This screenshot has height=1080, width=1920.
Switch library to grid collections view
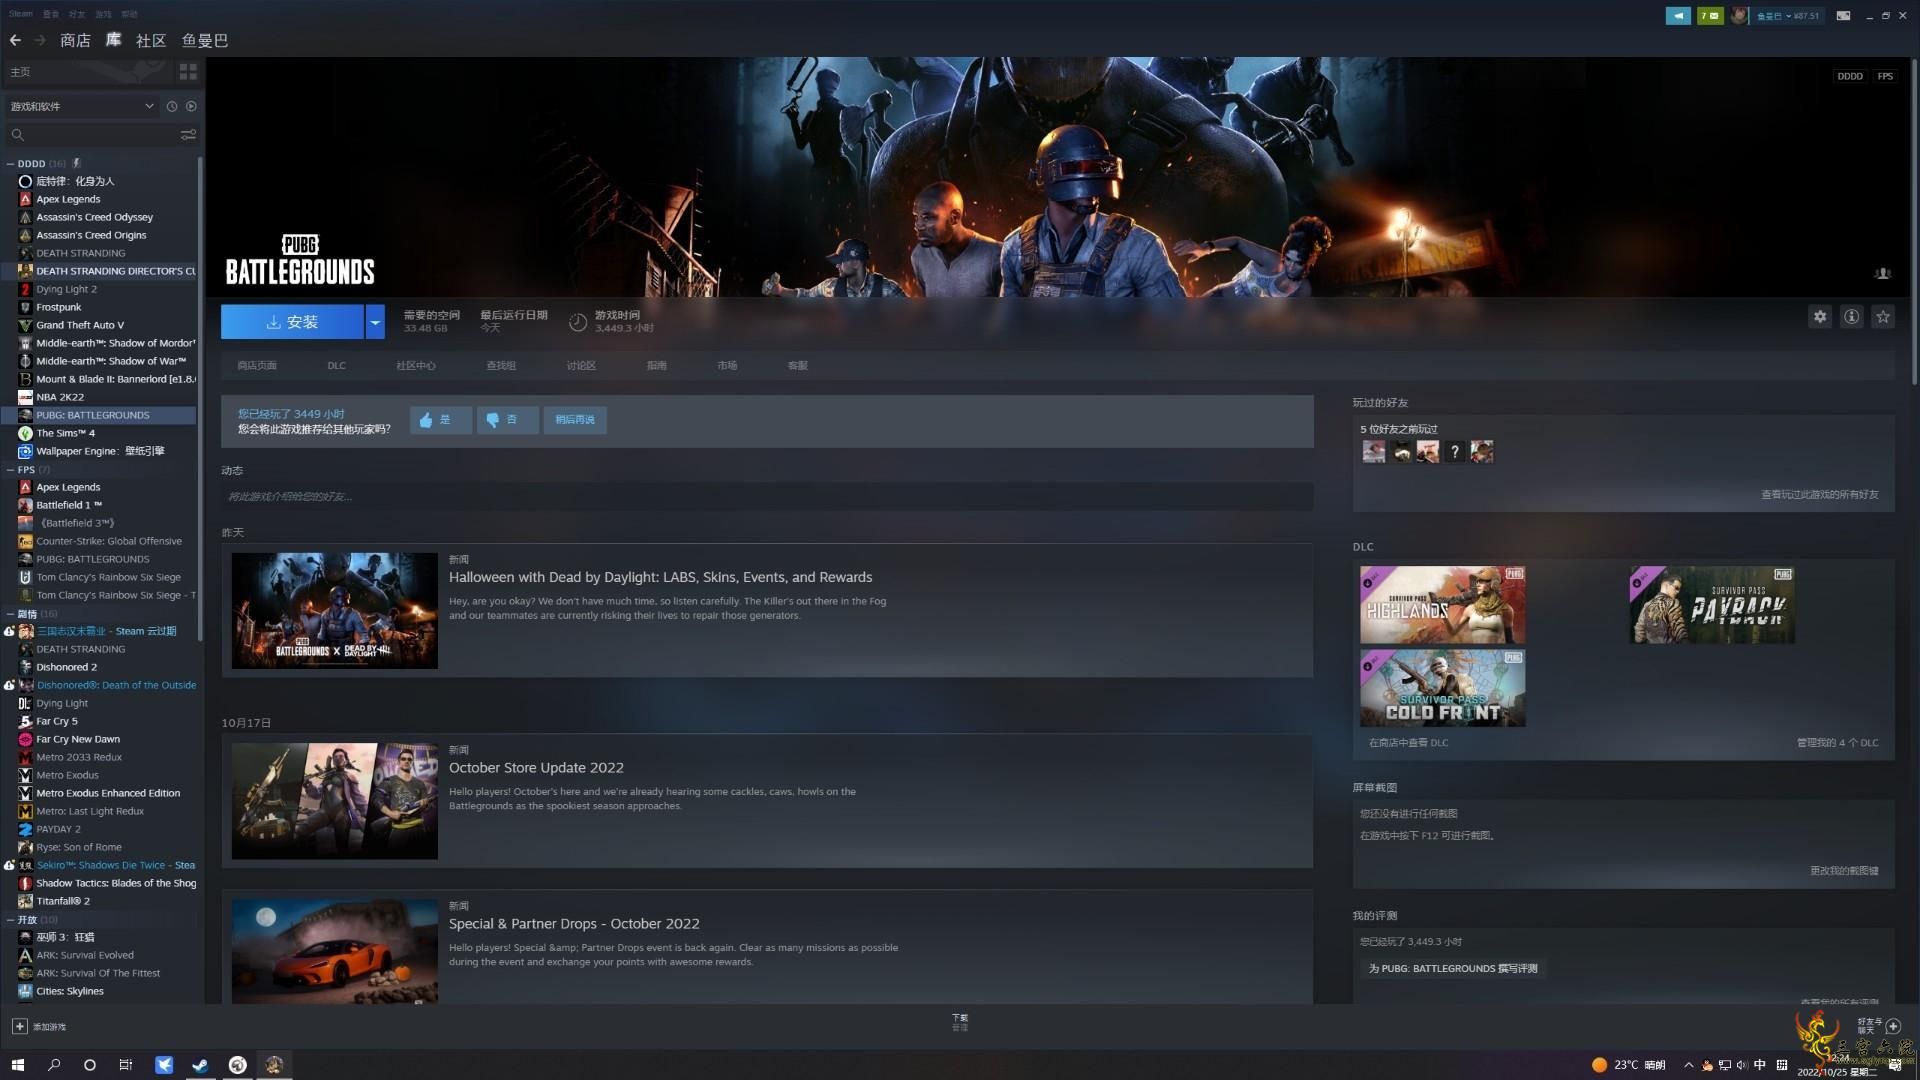point(188,72)
